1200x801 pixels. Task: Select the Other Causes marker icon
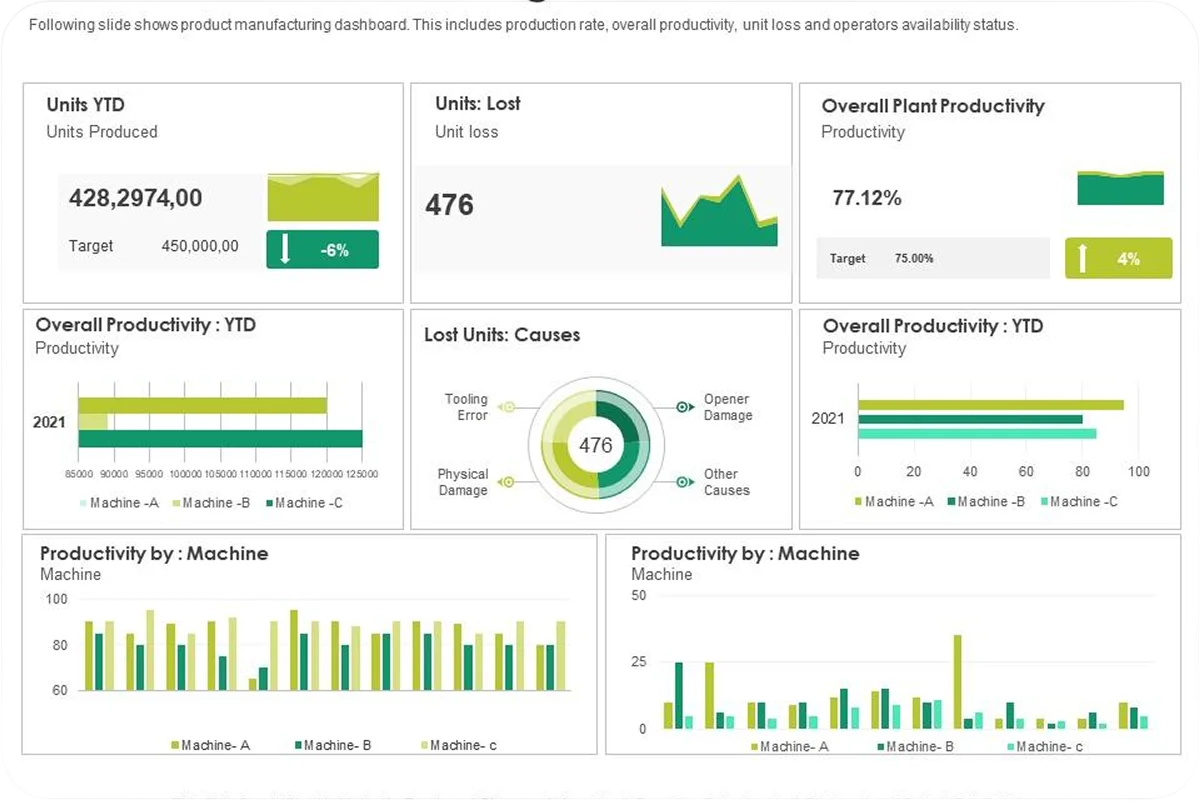coord(684,482)
